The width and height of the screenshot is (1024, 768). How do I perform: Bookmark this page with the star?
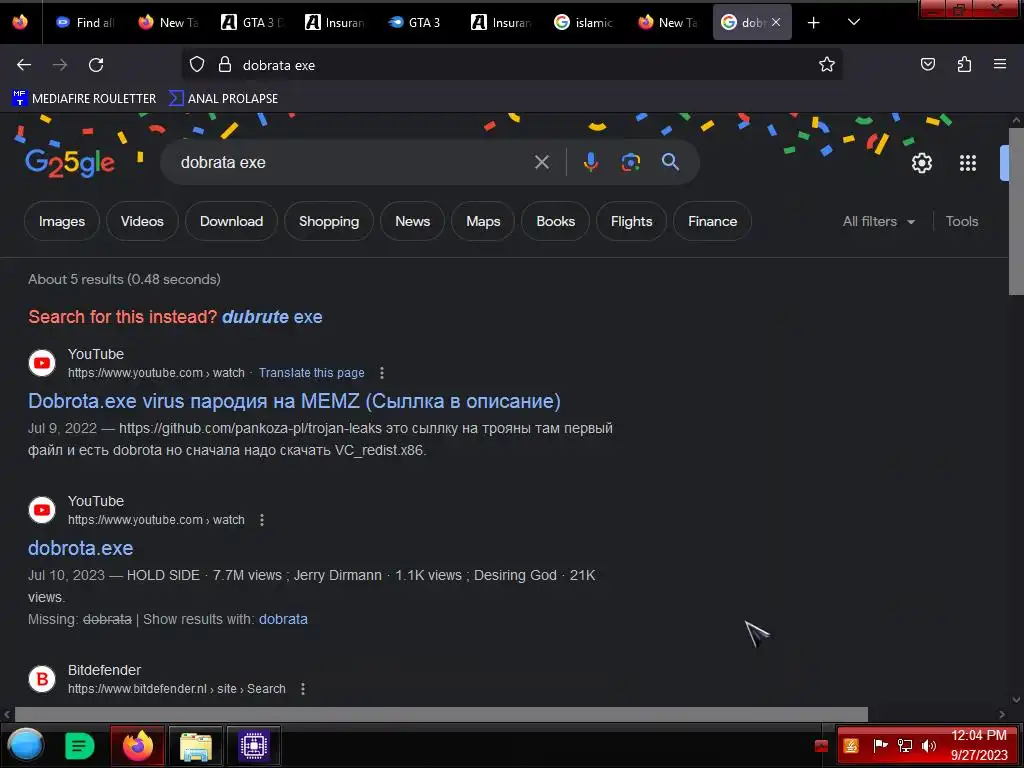tap(827, 65)
